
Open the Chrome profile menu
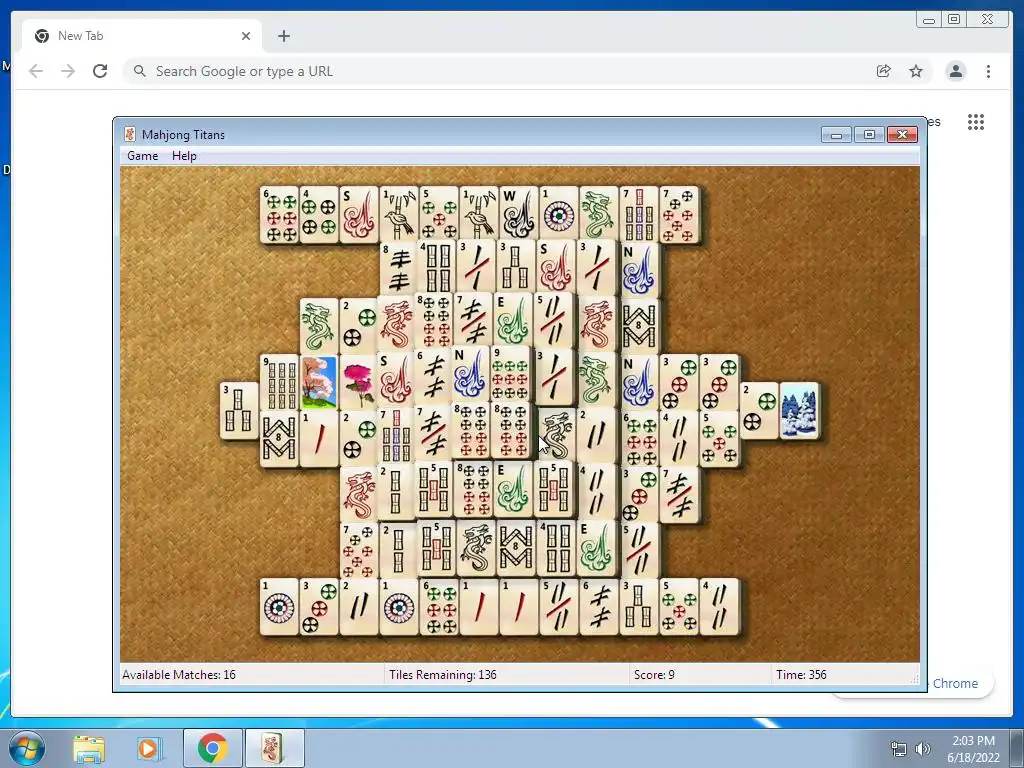click(955, 71)
